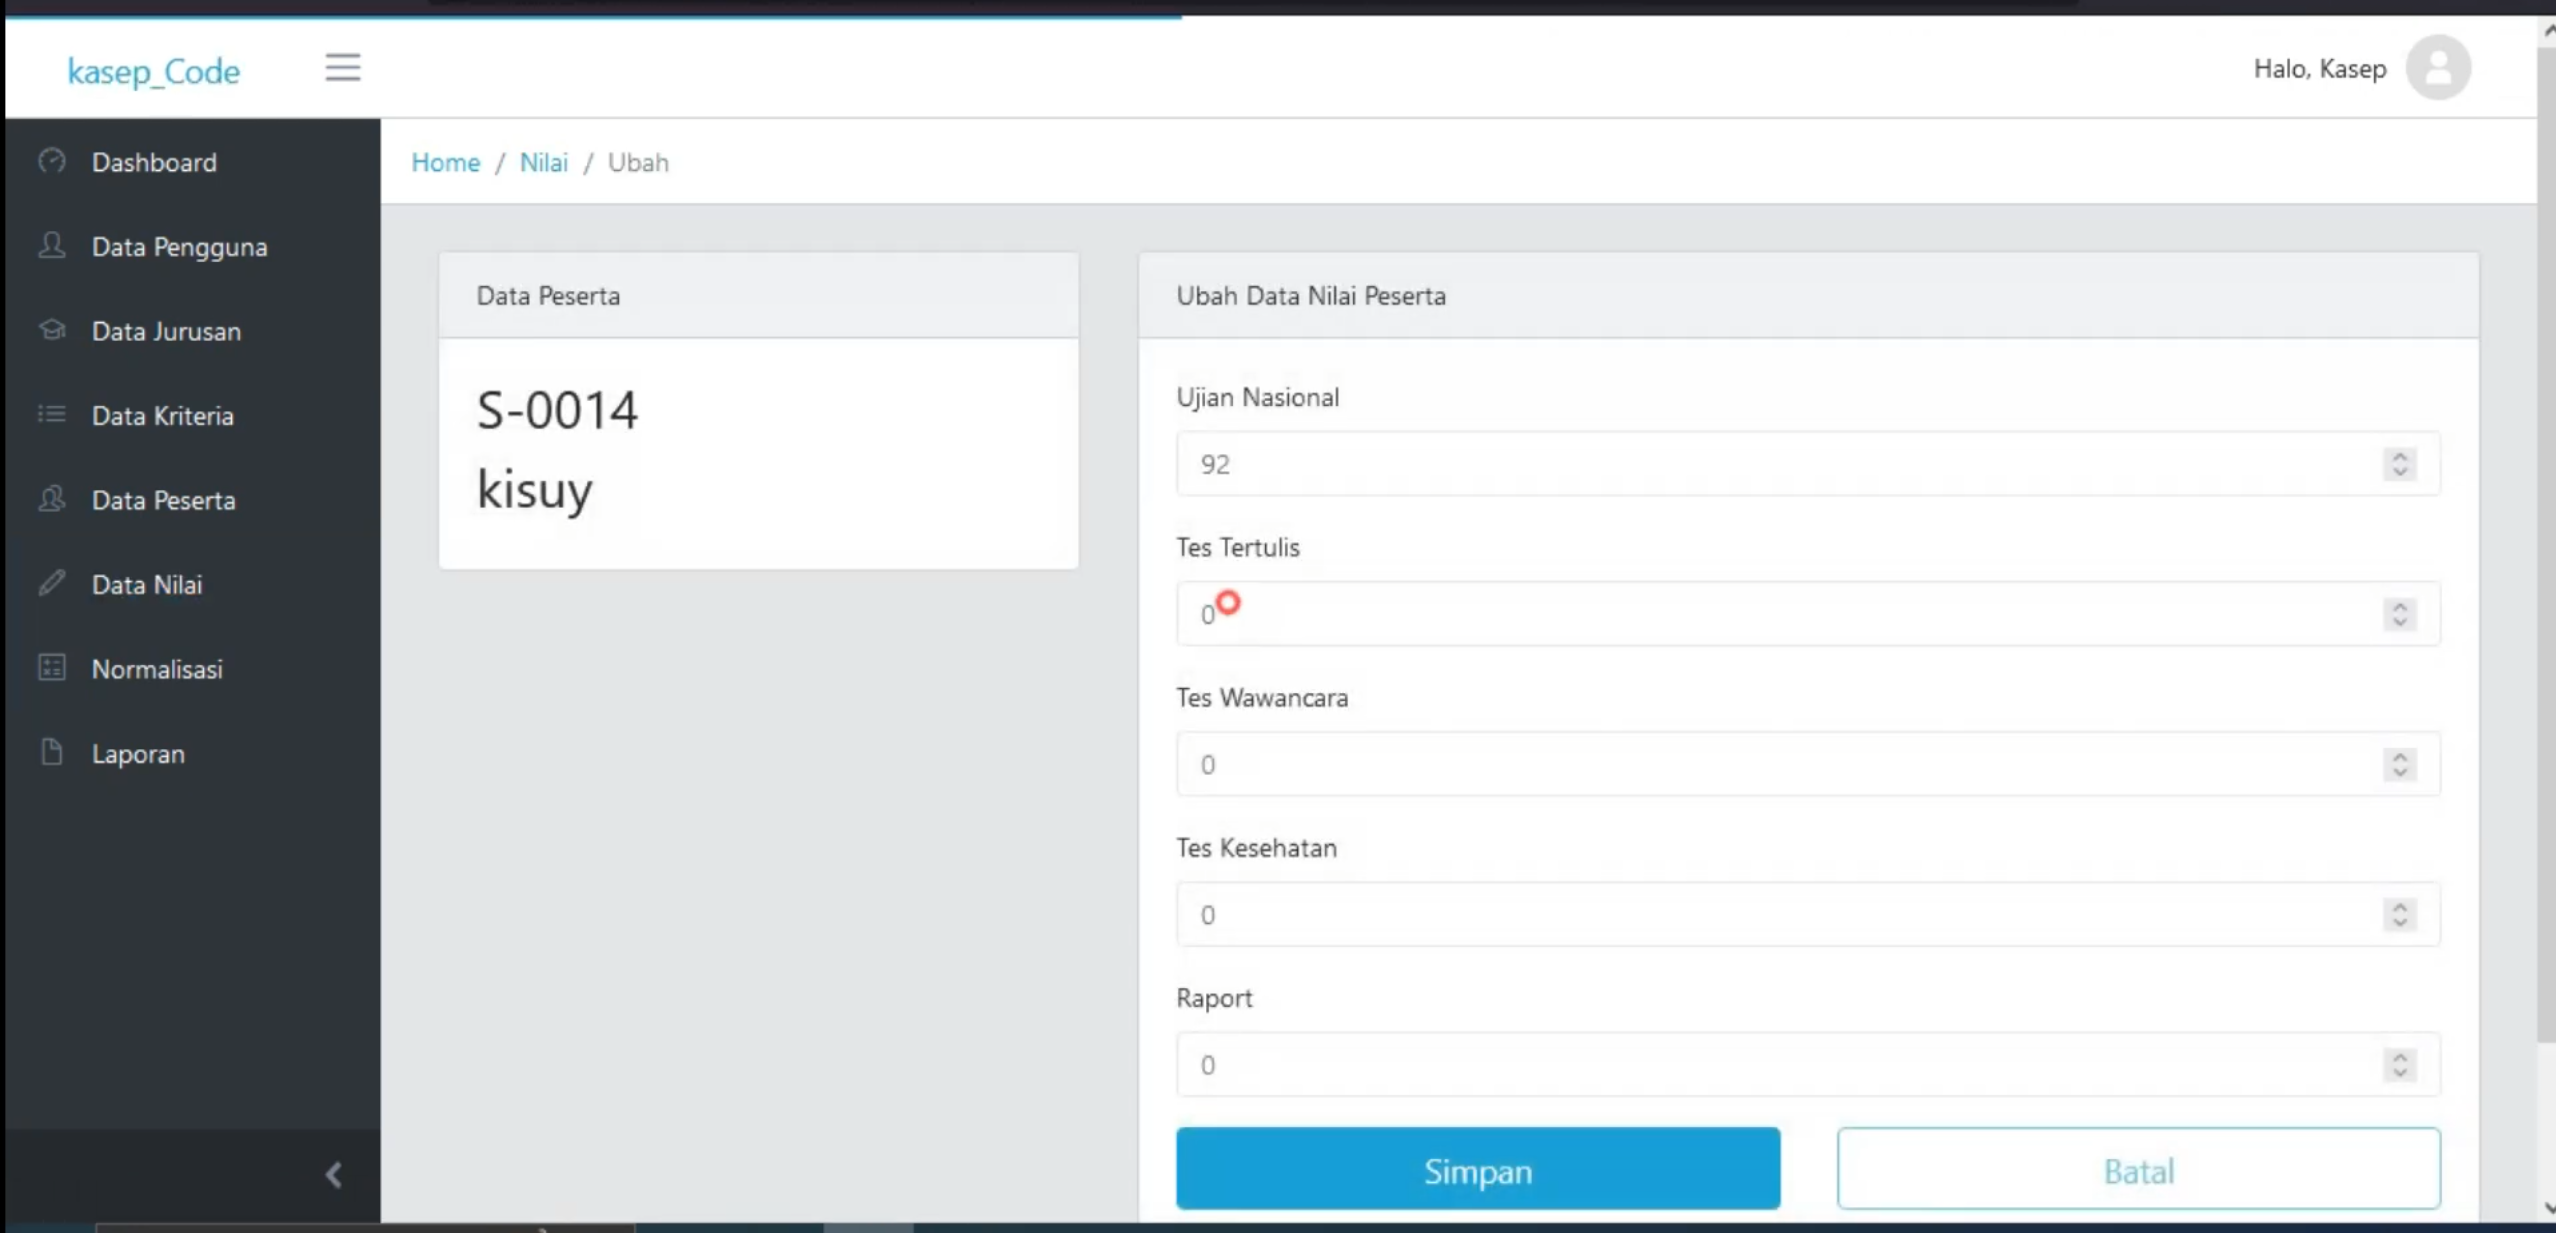Open Dashboard menu item
Viewport: 2556px width, 1233px height.
coord(192,162)
